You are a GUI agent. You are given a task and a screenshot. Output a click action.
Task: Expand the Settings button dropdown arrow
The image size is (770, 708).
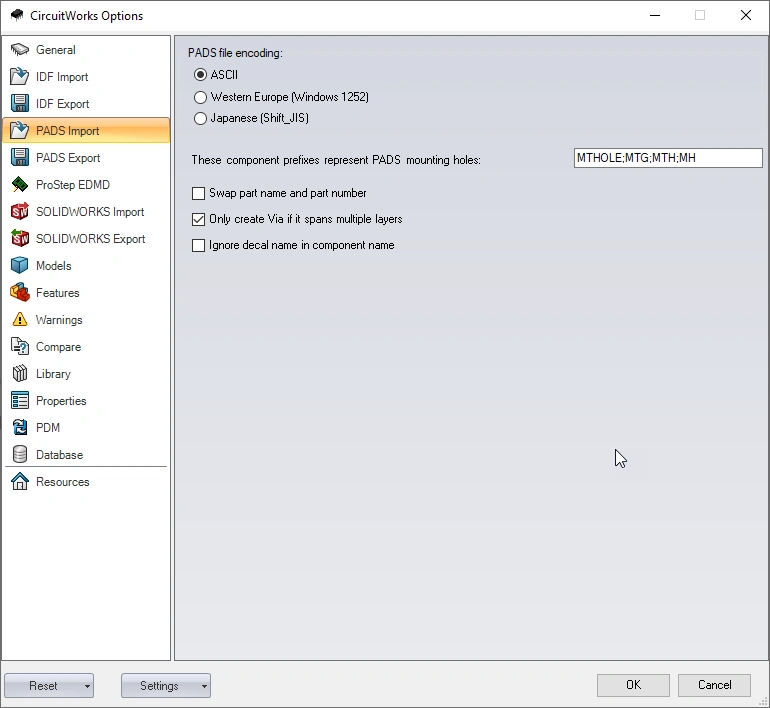(204, 686)
